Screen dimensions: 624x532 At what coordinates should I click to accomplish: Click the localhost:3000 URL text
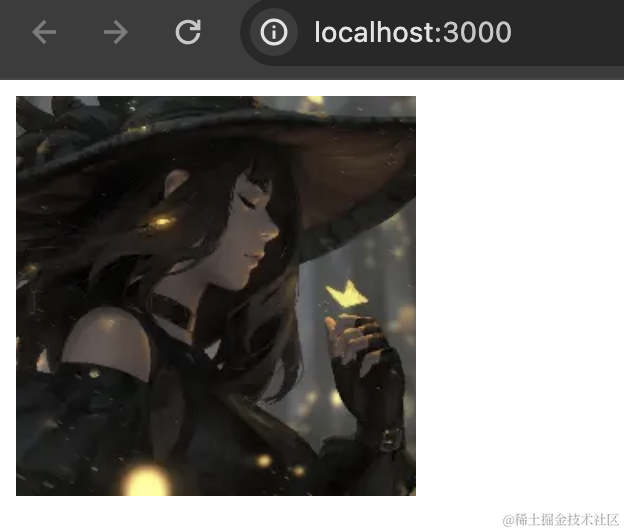point(412,33)
